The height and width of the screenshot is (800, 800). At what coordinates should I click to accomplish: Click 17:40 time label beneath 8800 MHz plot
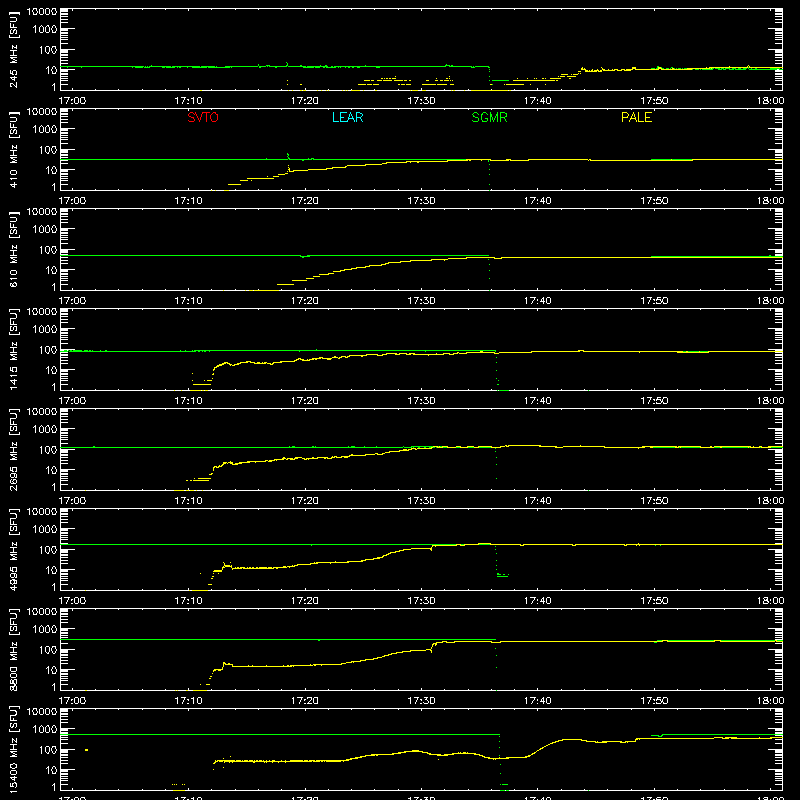tap(537, 701)
